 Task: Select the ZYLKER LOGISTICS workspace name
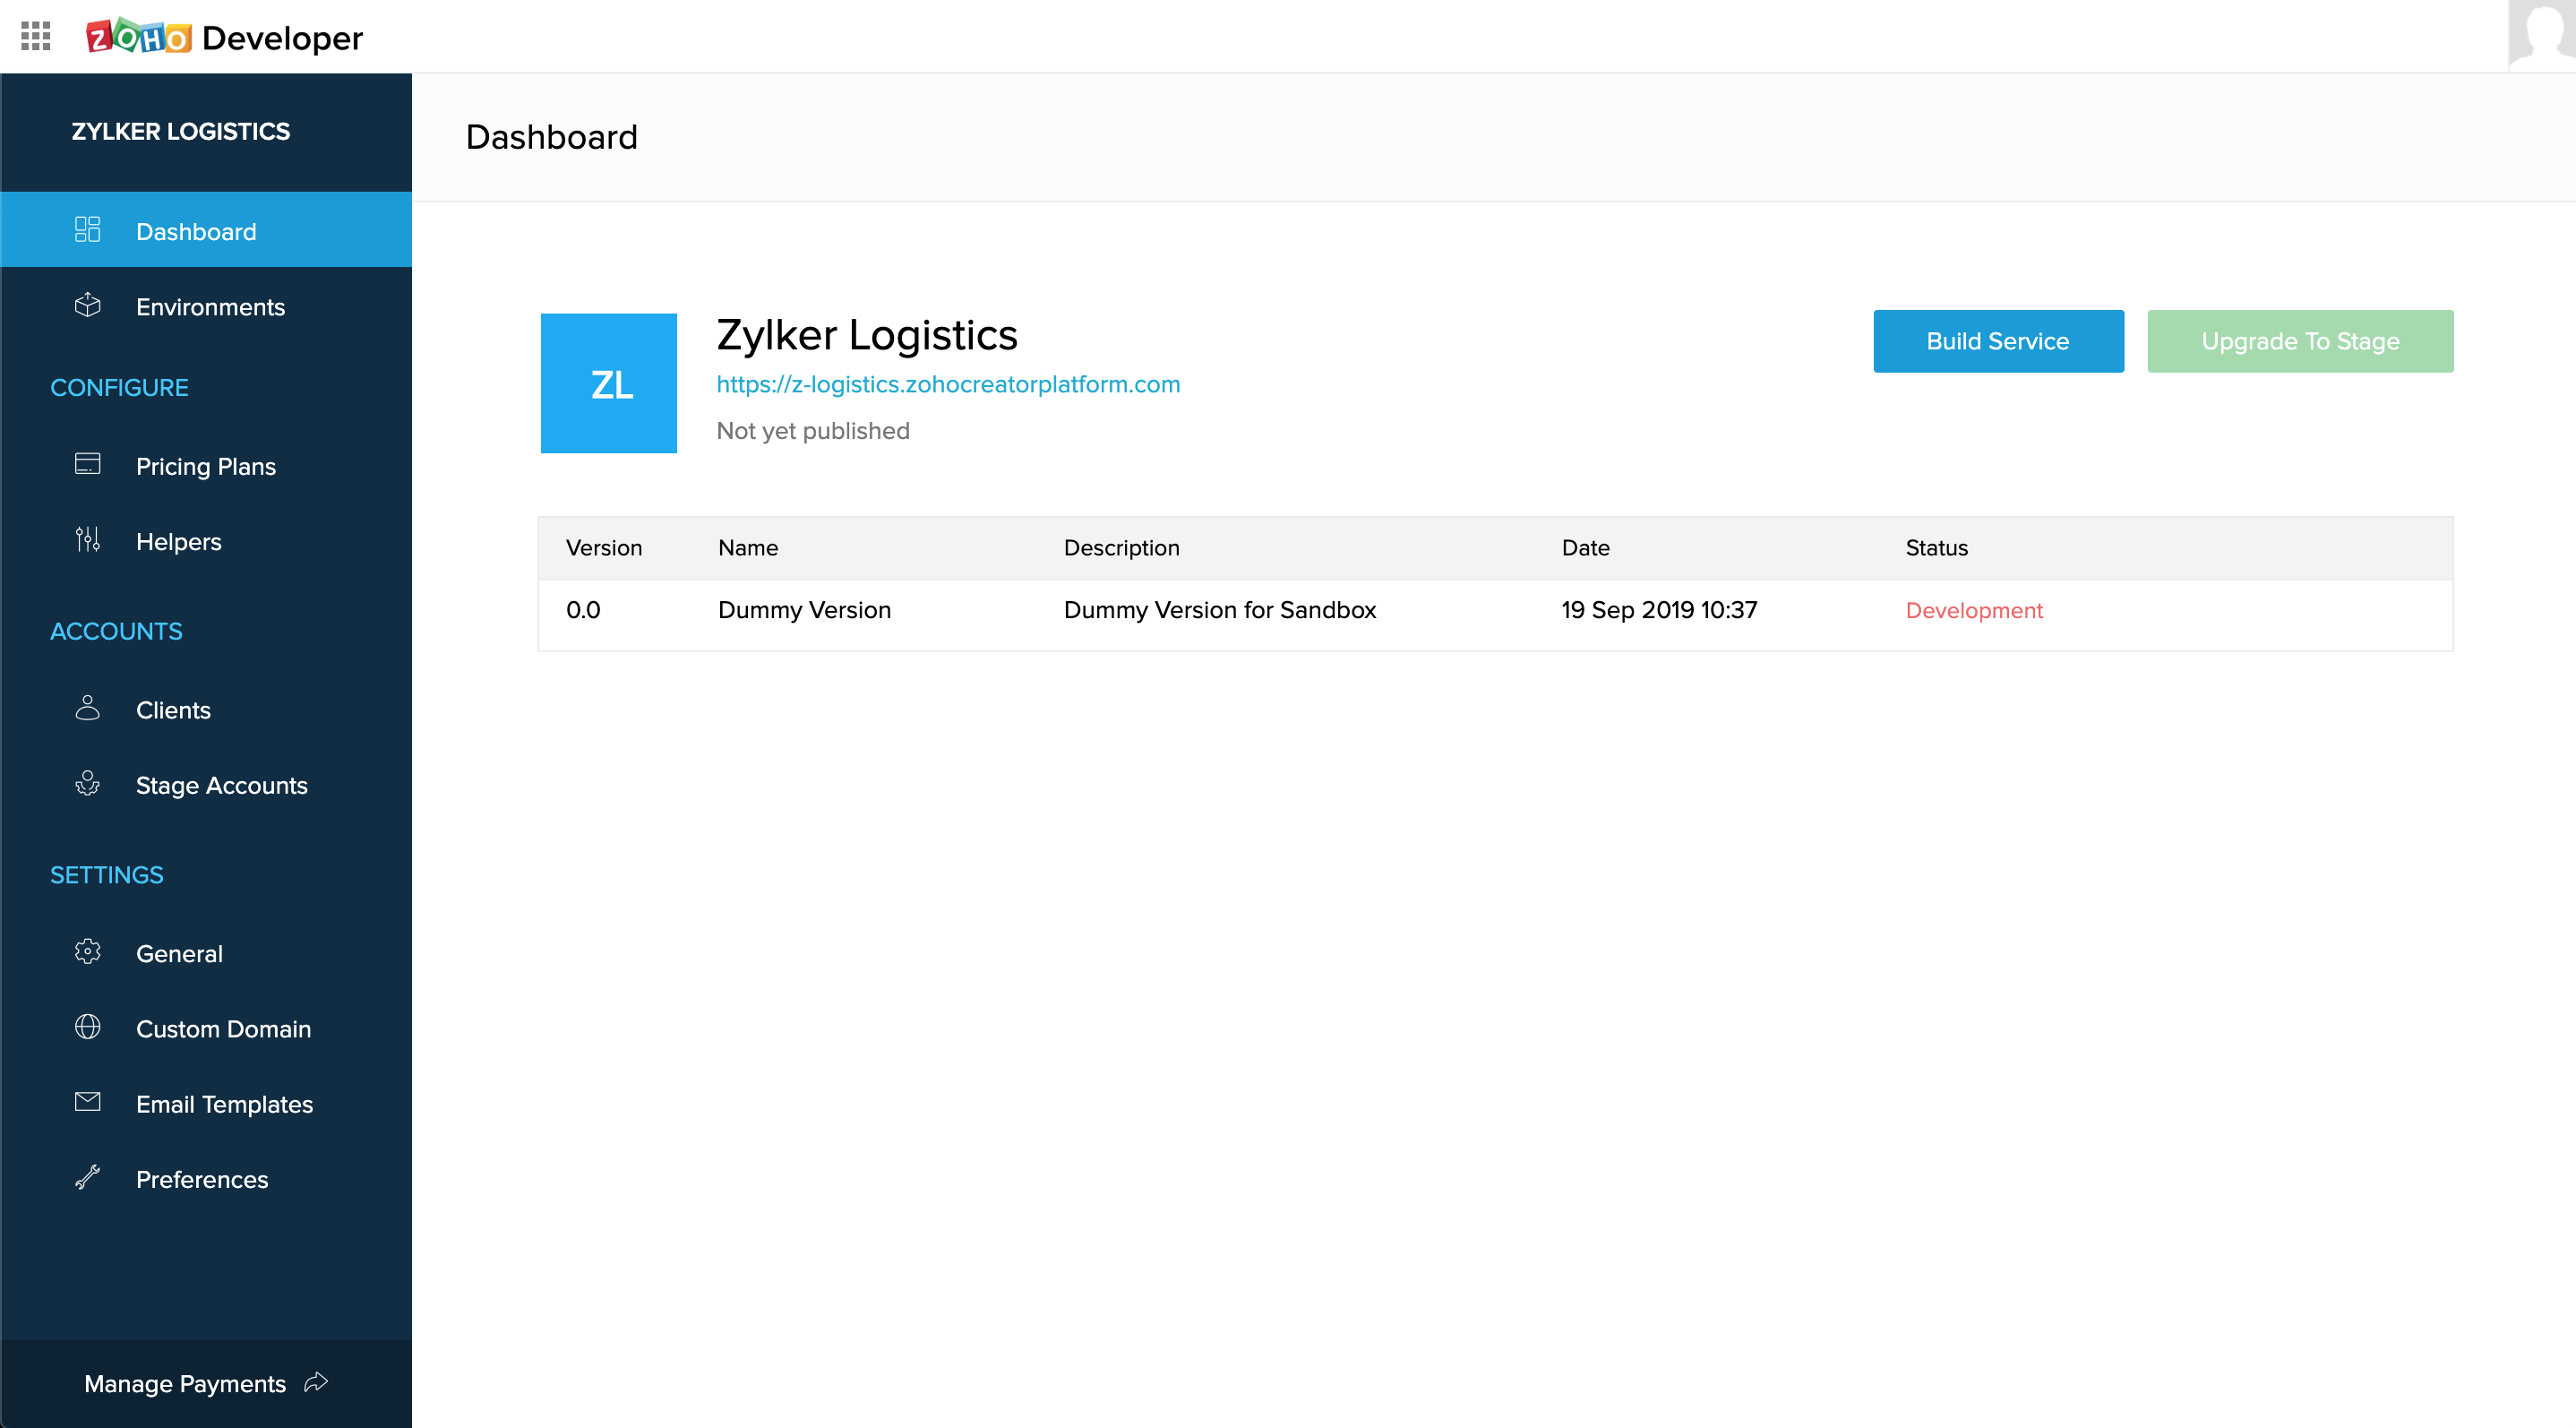(x=181, y=131)
